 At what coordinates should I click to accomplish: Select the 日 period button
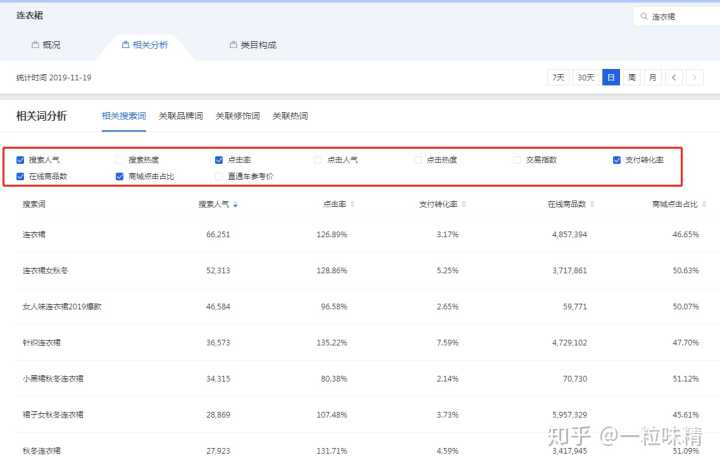611,77
